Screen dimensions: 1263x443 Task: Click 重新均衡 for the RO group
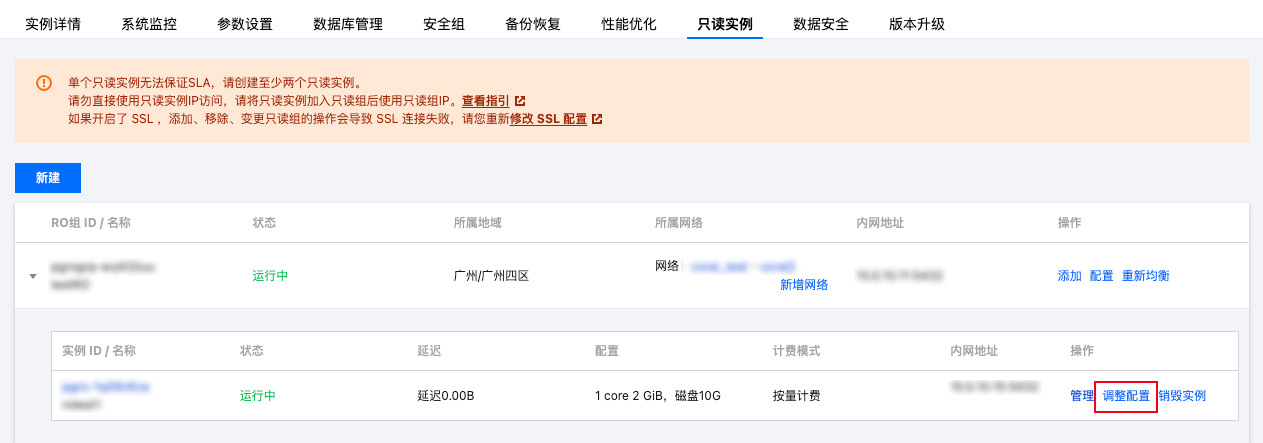pyautogui.click(x=1146, y=276)
